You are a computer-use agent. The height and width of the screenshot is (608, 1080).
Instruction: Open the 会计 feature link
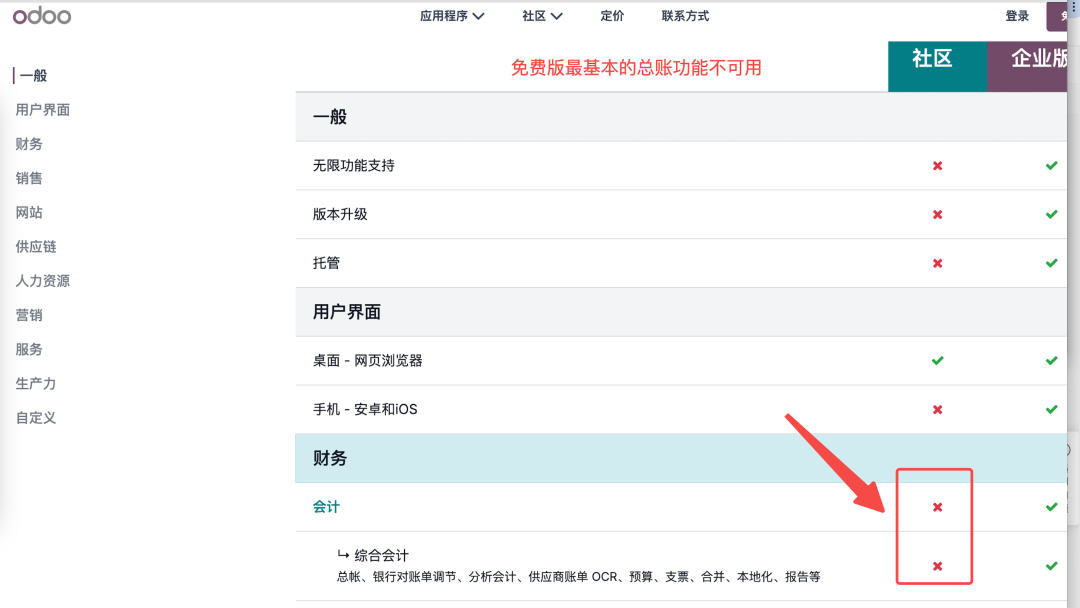click(326, 507)
